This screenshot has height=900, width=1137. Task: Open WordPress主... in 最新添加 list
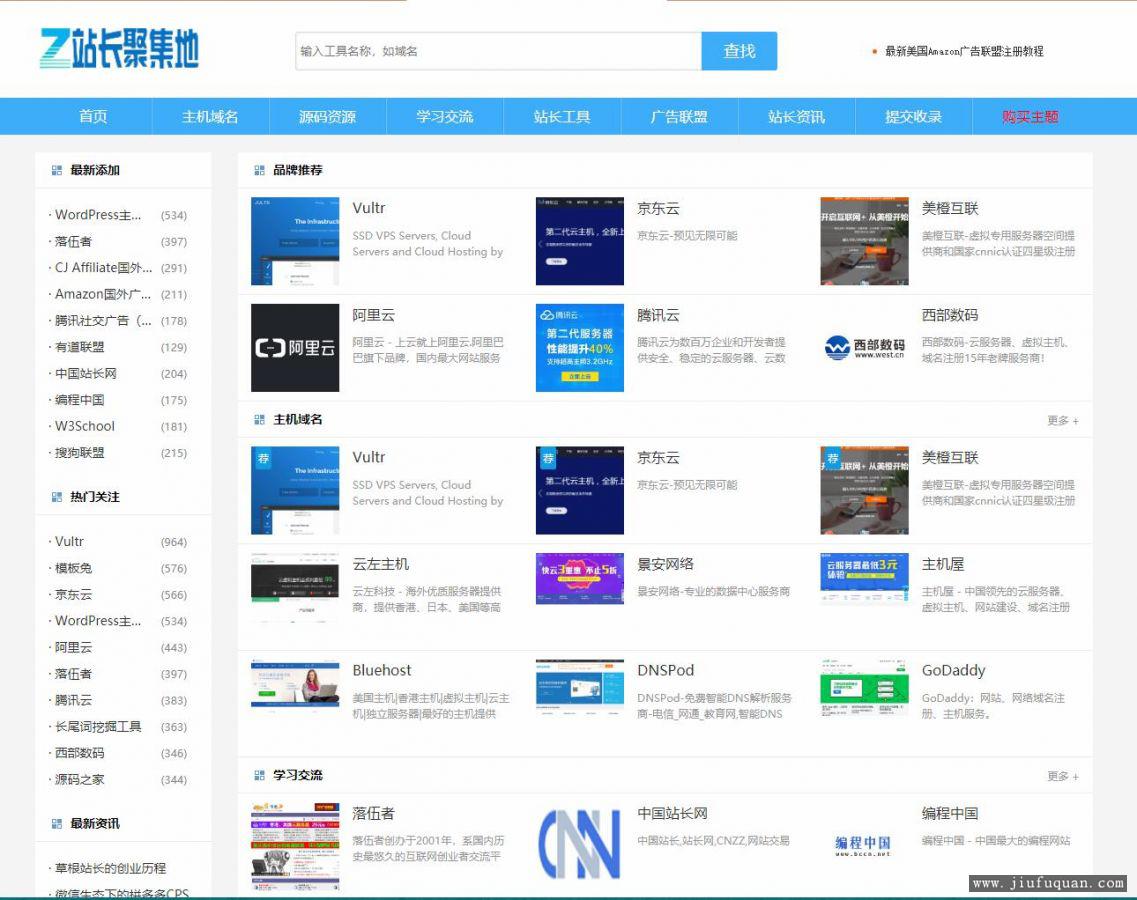98,215
